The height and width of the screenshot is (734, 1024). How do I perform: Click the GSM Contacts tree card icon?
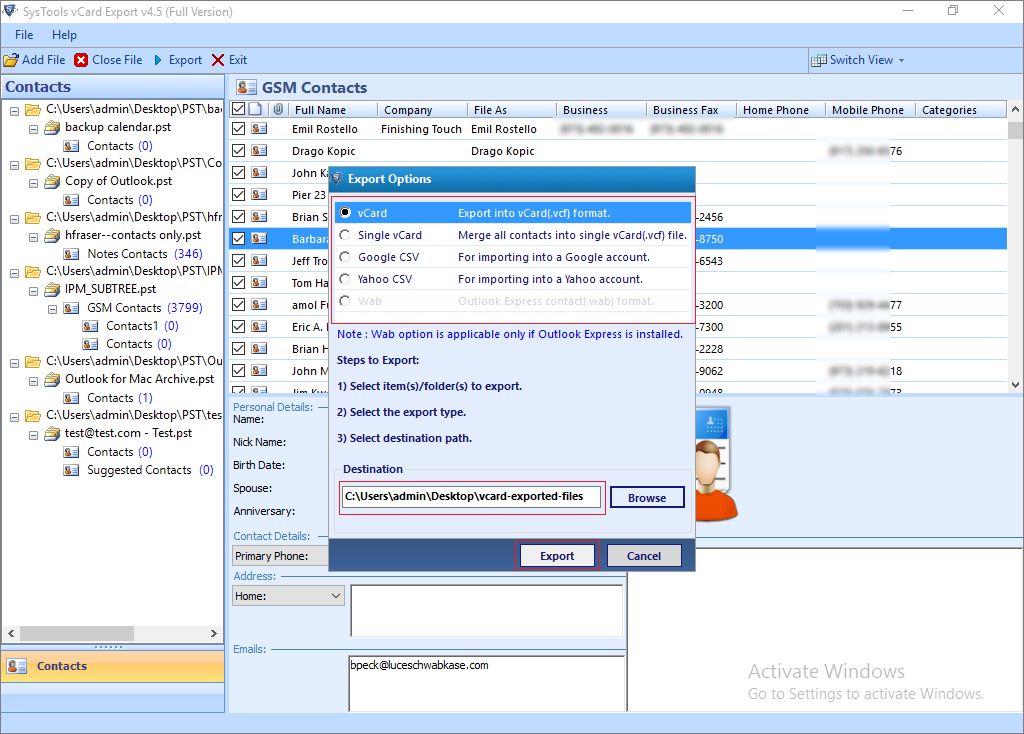click(71, 308)
